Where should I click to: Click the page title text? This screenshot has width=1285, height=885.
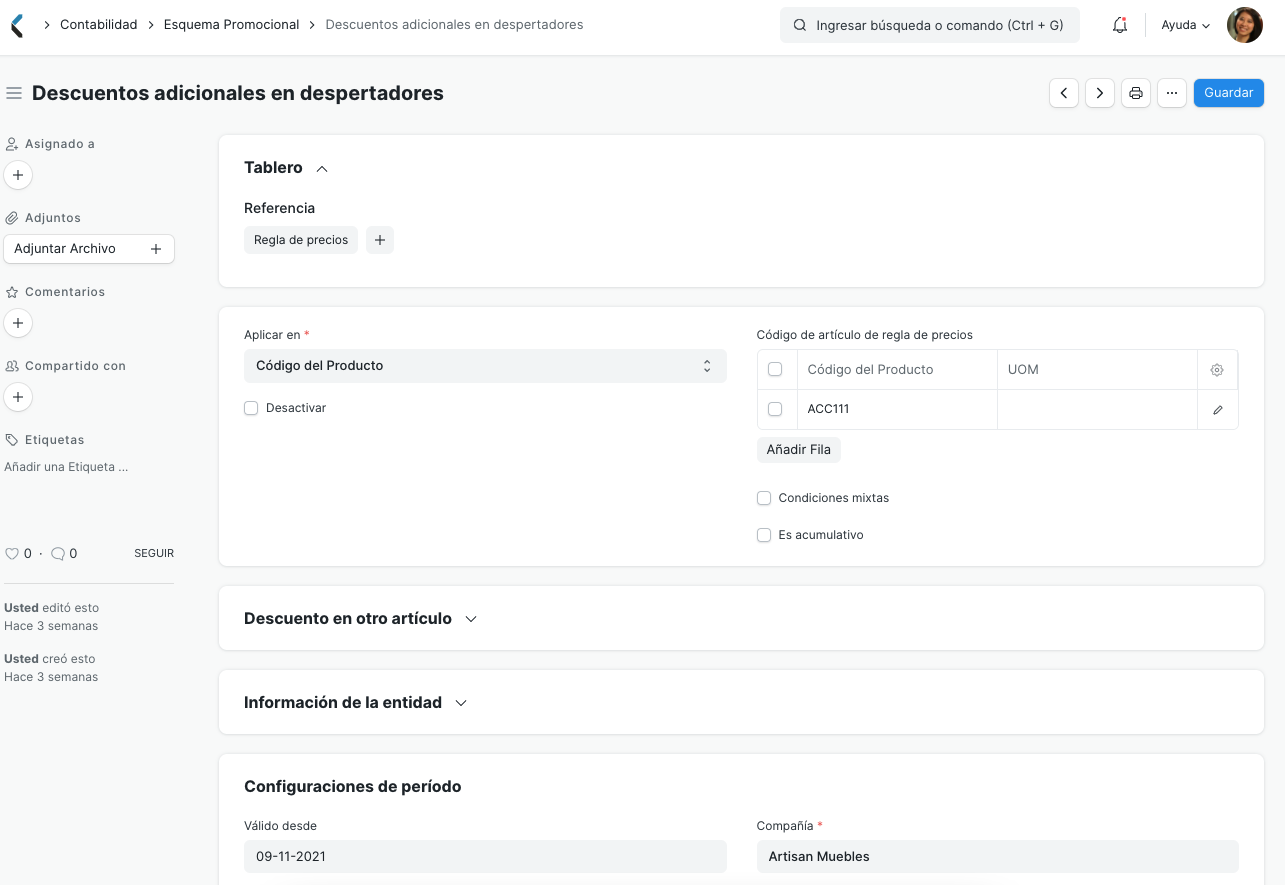(238, 93)
